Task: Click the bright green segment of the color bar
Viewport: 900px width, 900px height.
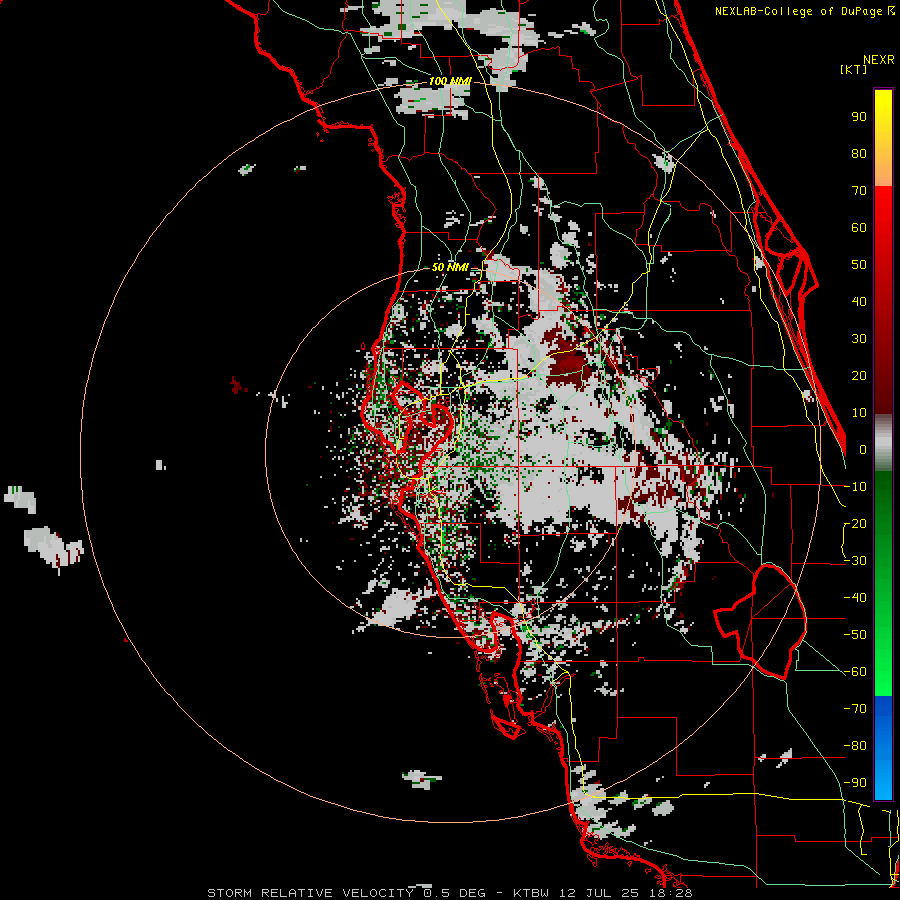Action: coord(883,649)
